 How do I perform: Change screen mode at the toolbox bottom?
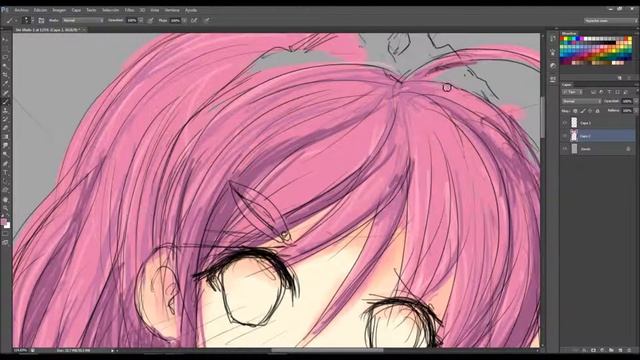click(x=5, y=243)
